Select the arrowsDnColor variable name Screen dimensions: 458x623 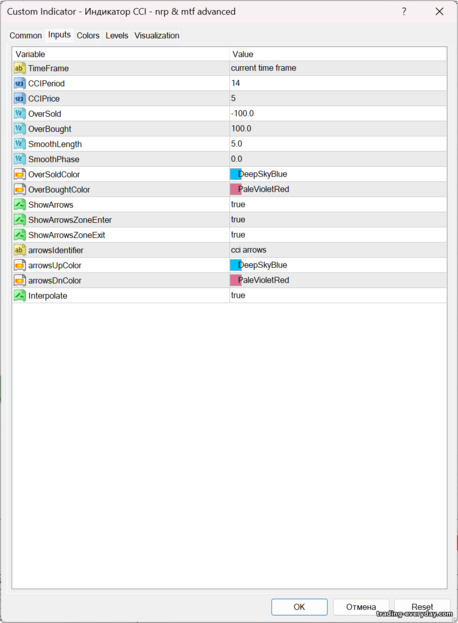55,281
